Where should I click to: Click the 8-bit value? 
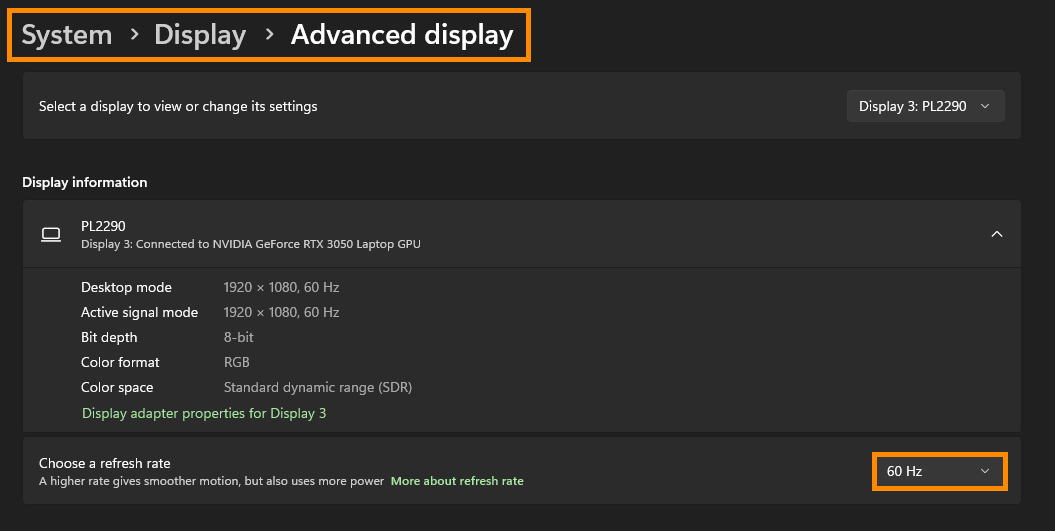pos(238,337)
